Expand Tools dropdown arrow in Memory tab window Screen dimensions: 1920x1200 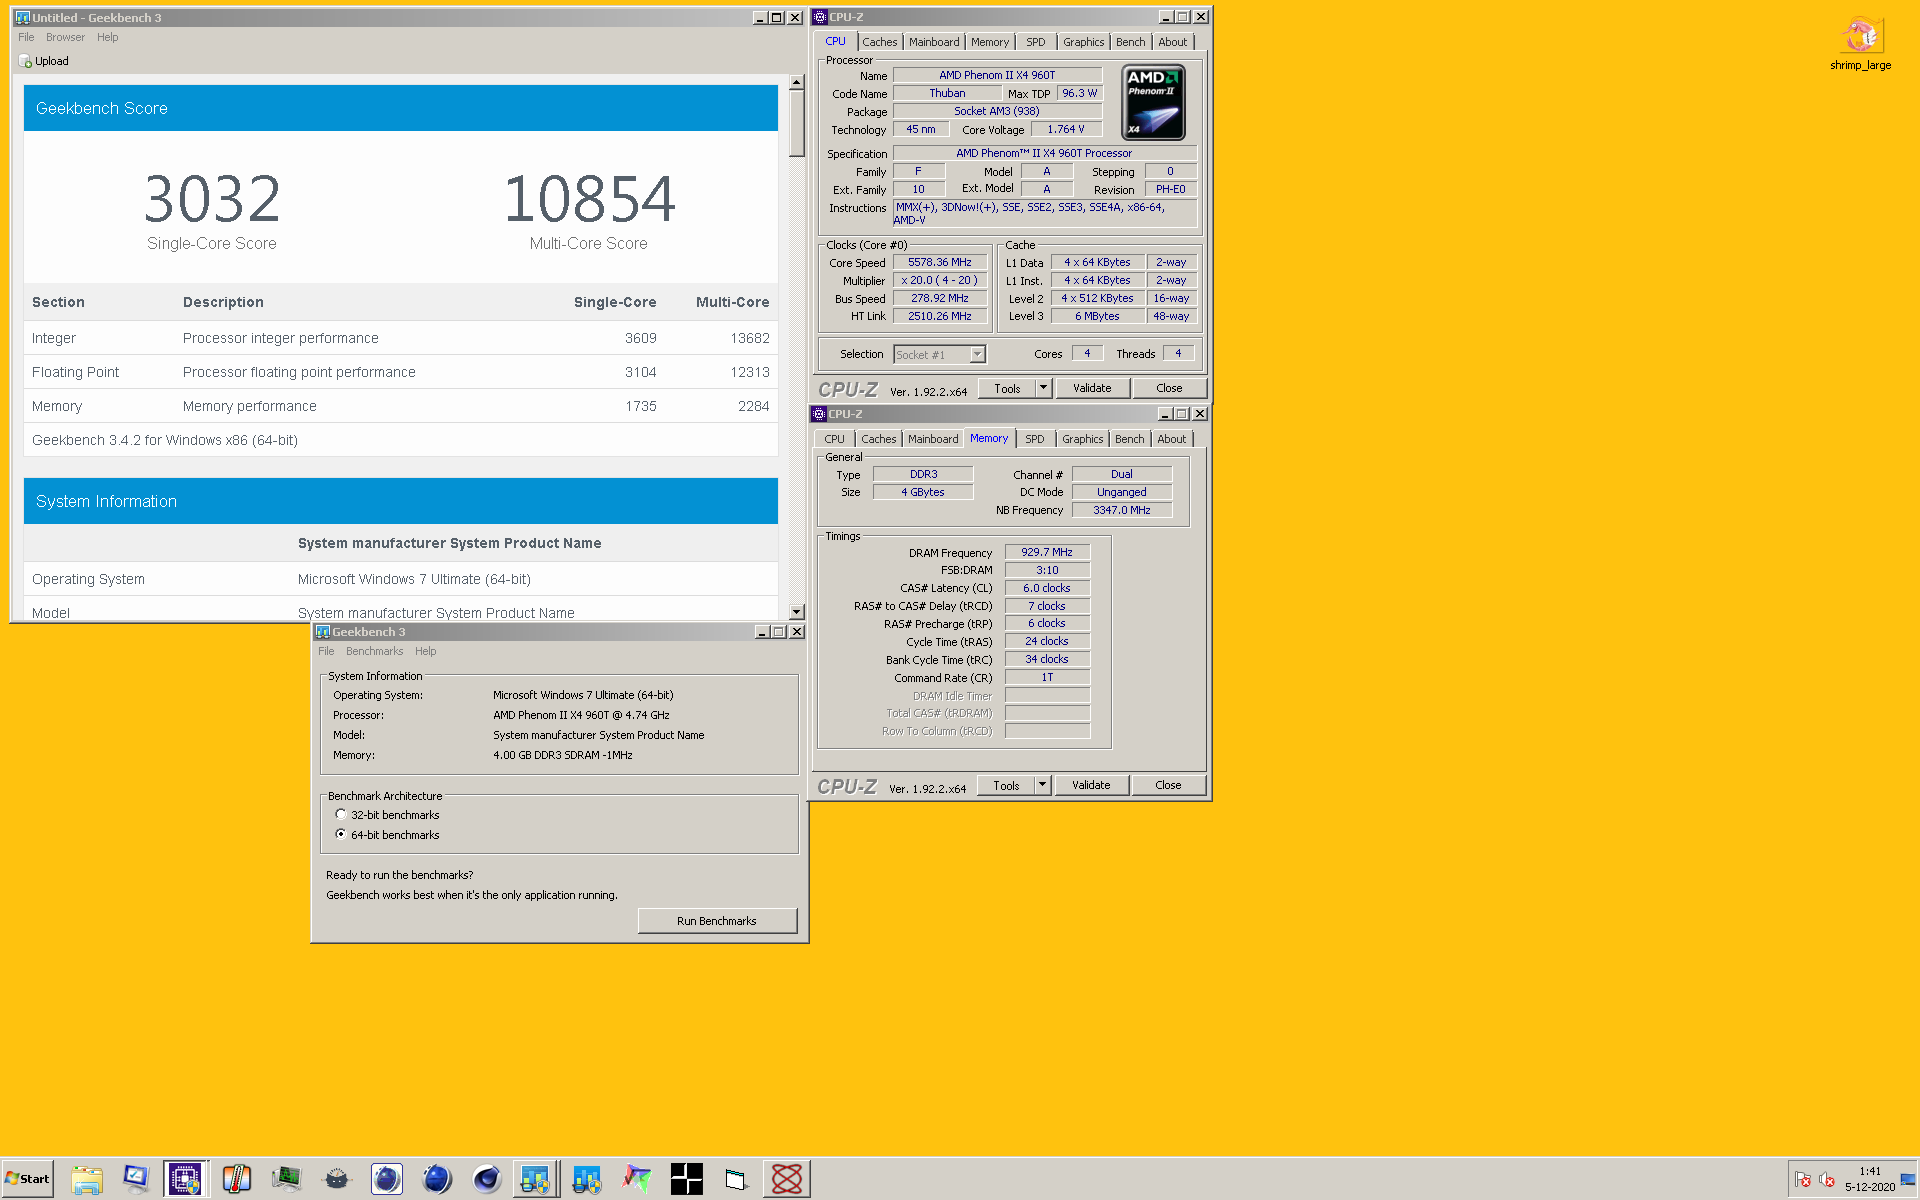pyautogui.click(x=1042, y=785)
